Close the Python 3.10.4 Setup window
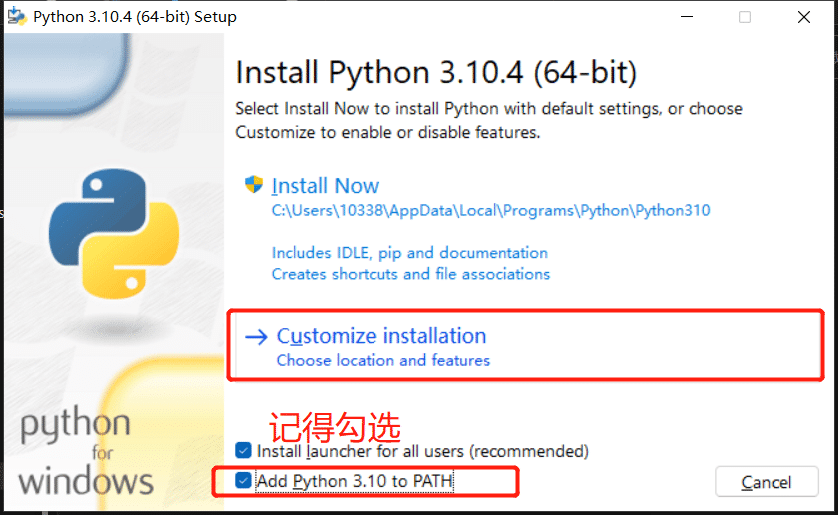 pyautogui.click(x=804, y=17)
